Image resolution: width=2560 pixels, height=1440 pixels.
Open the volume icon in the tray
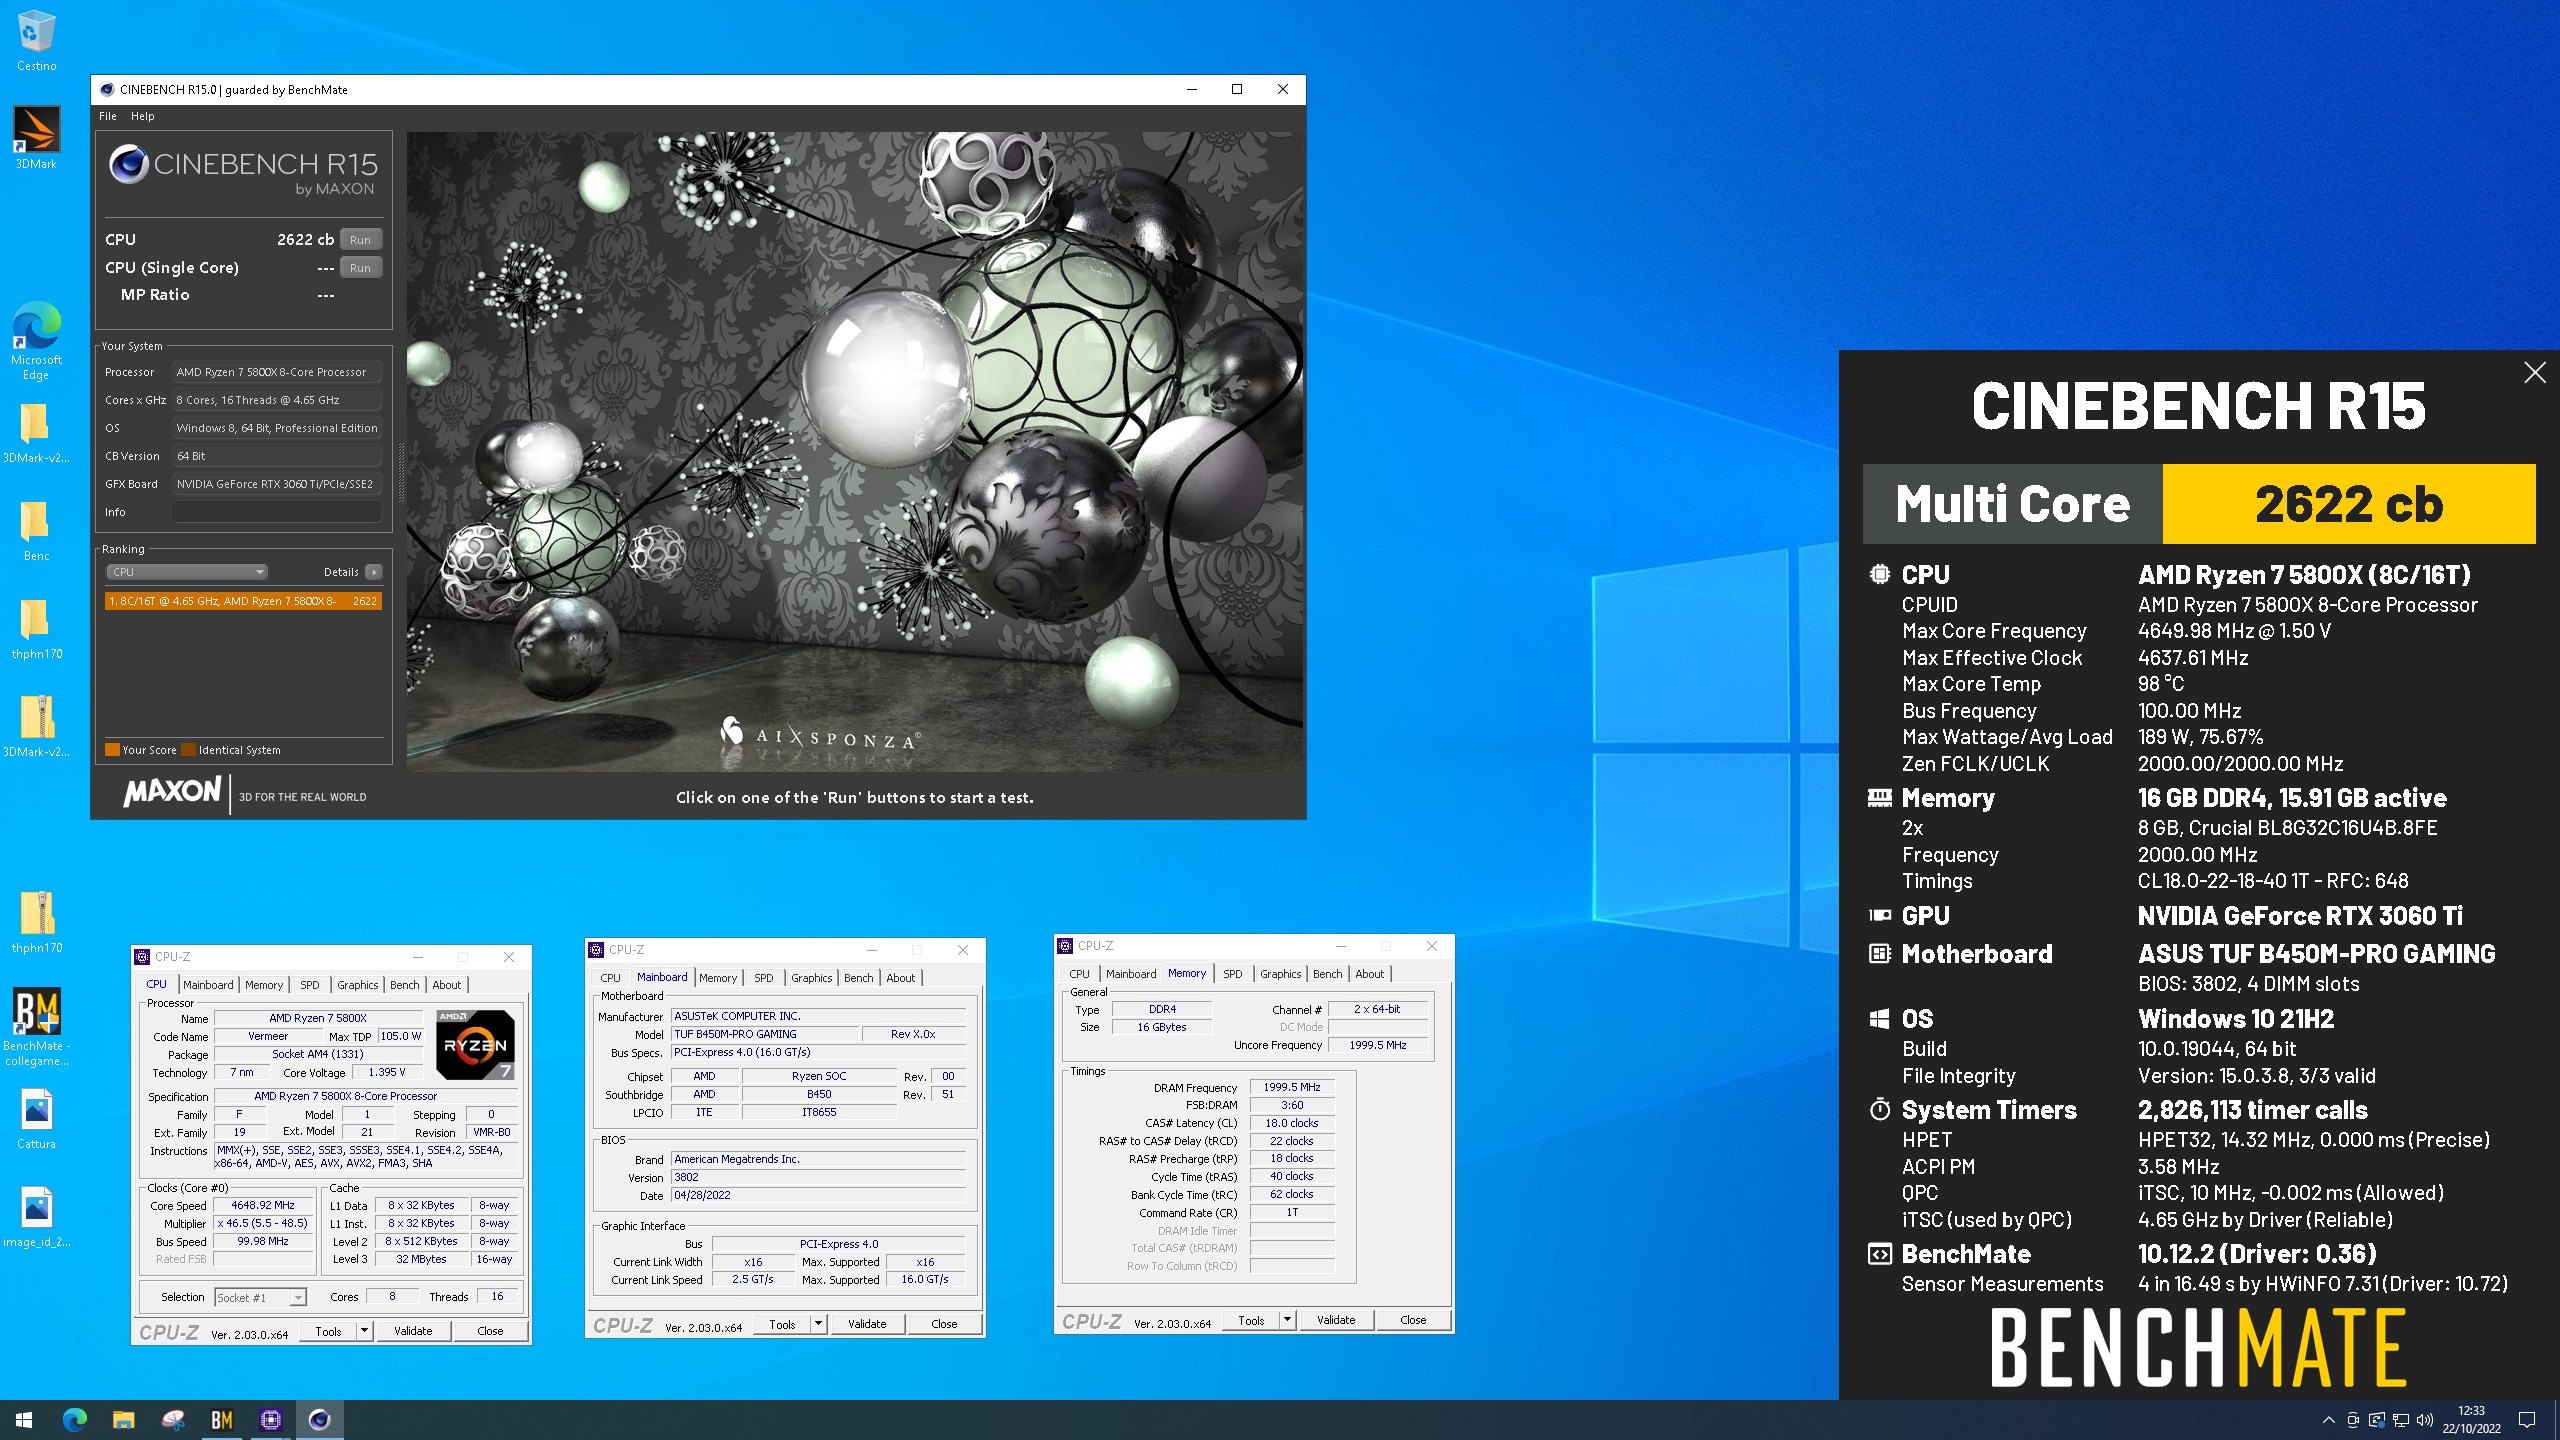[2424, 1420]
